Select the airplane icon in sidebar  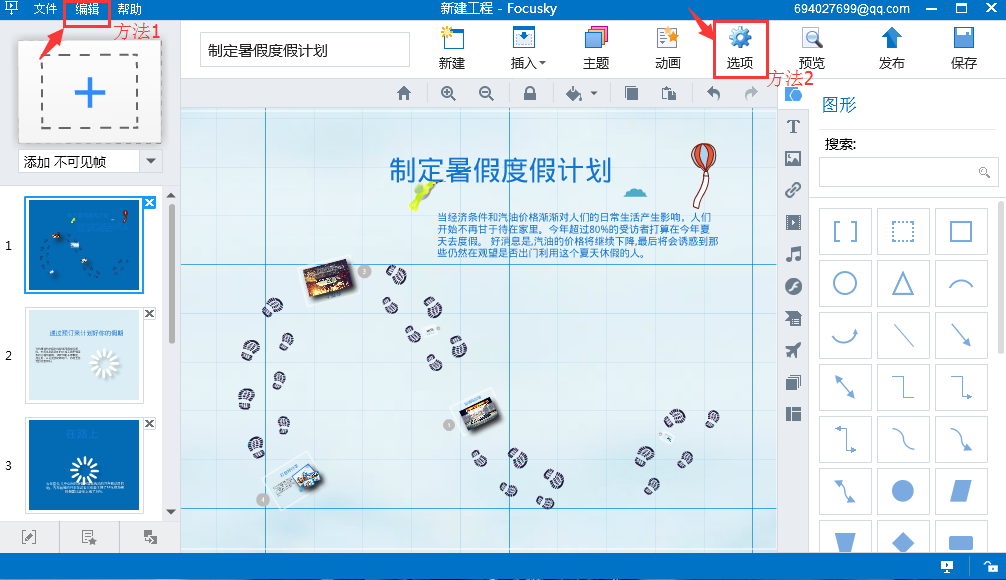[x=794, y=350]
